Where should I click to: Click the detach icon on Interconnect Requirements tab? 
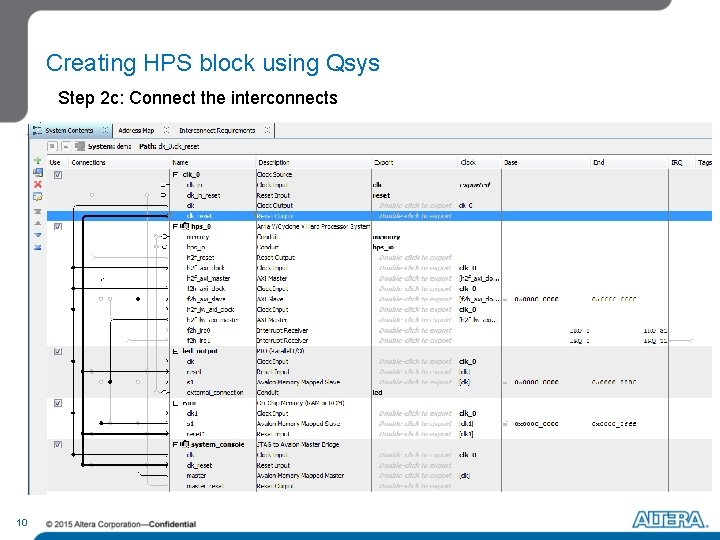pos(267,130)
